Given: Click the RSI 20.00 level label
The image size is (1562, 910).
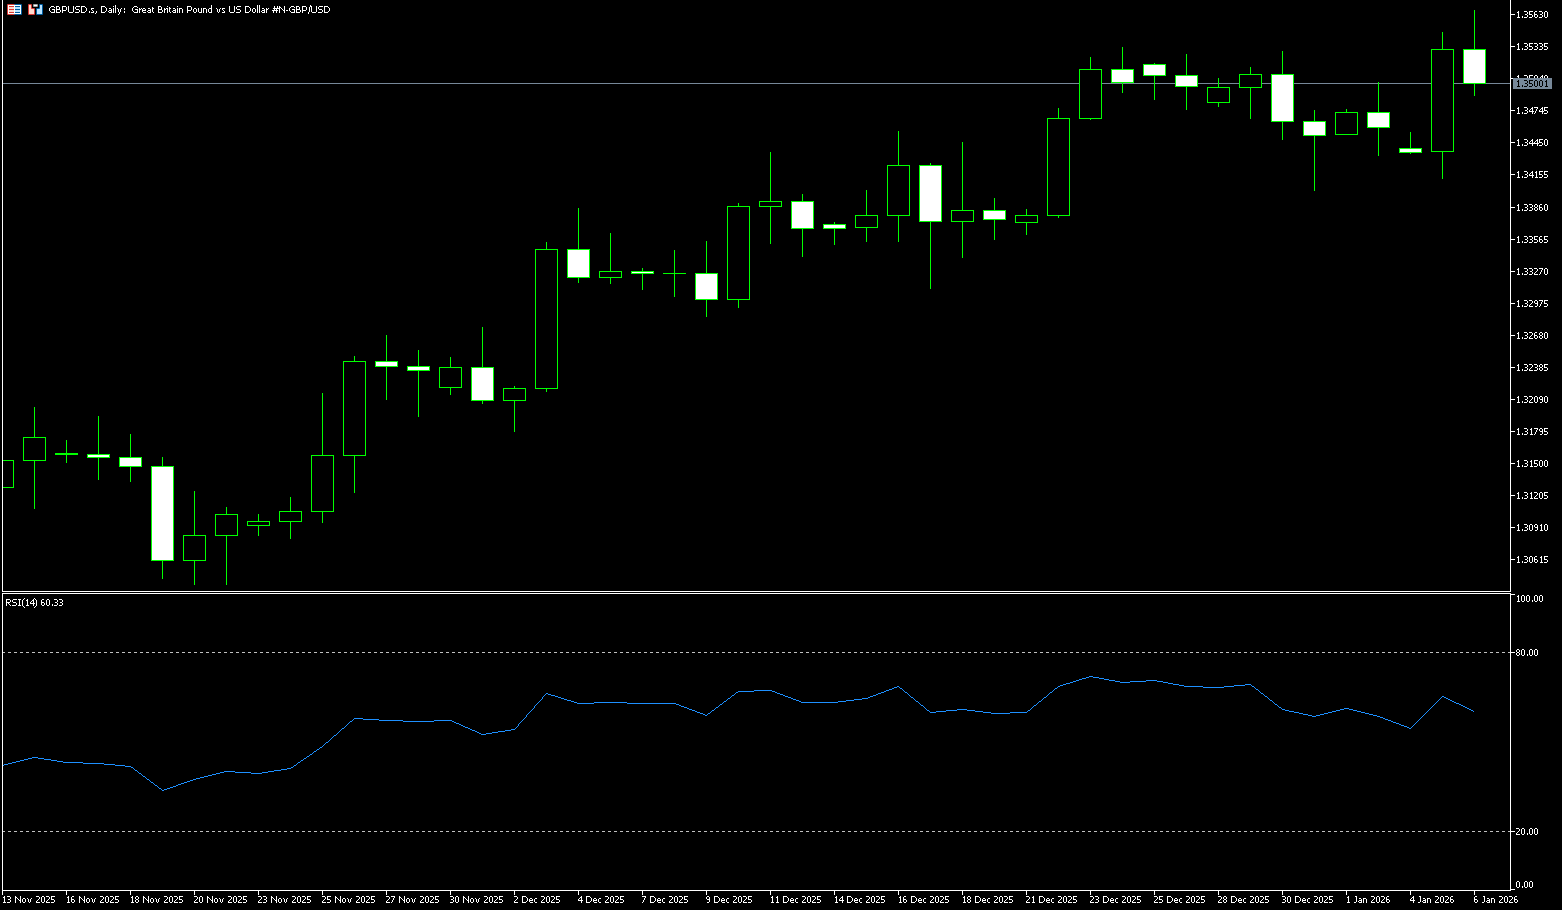Looking at the screenshot, I should (x=1527, y=832).
